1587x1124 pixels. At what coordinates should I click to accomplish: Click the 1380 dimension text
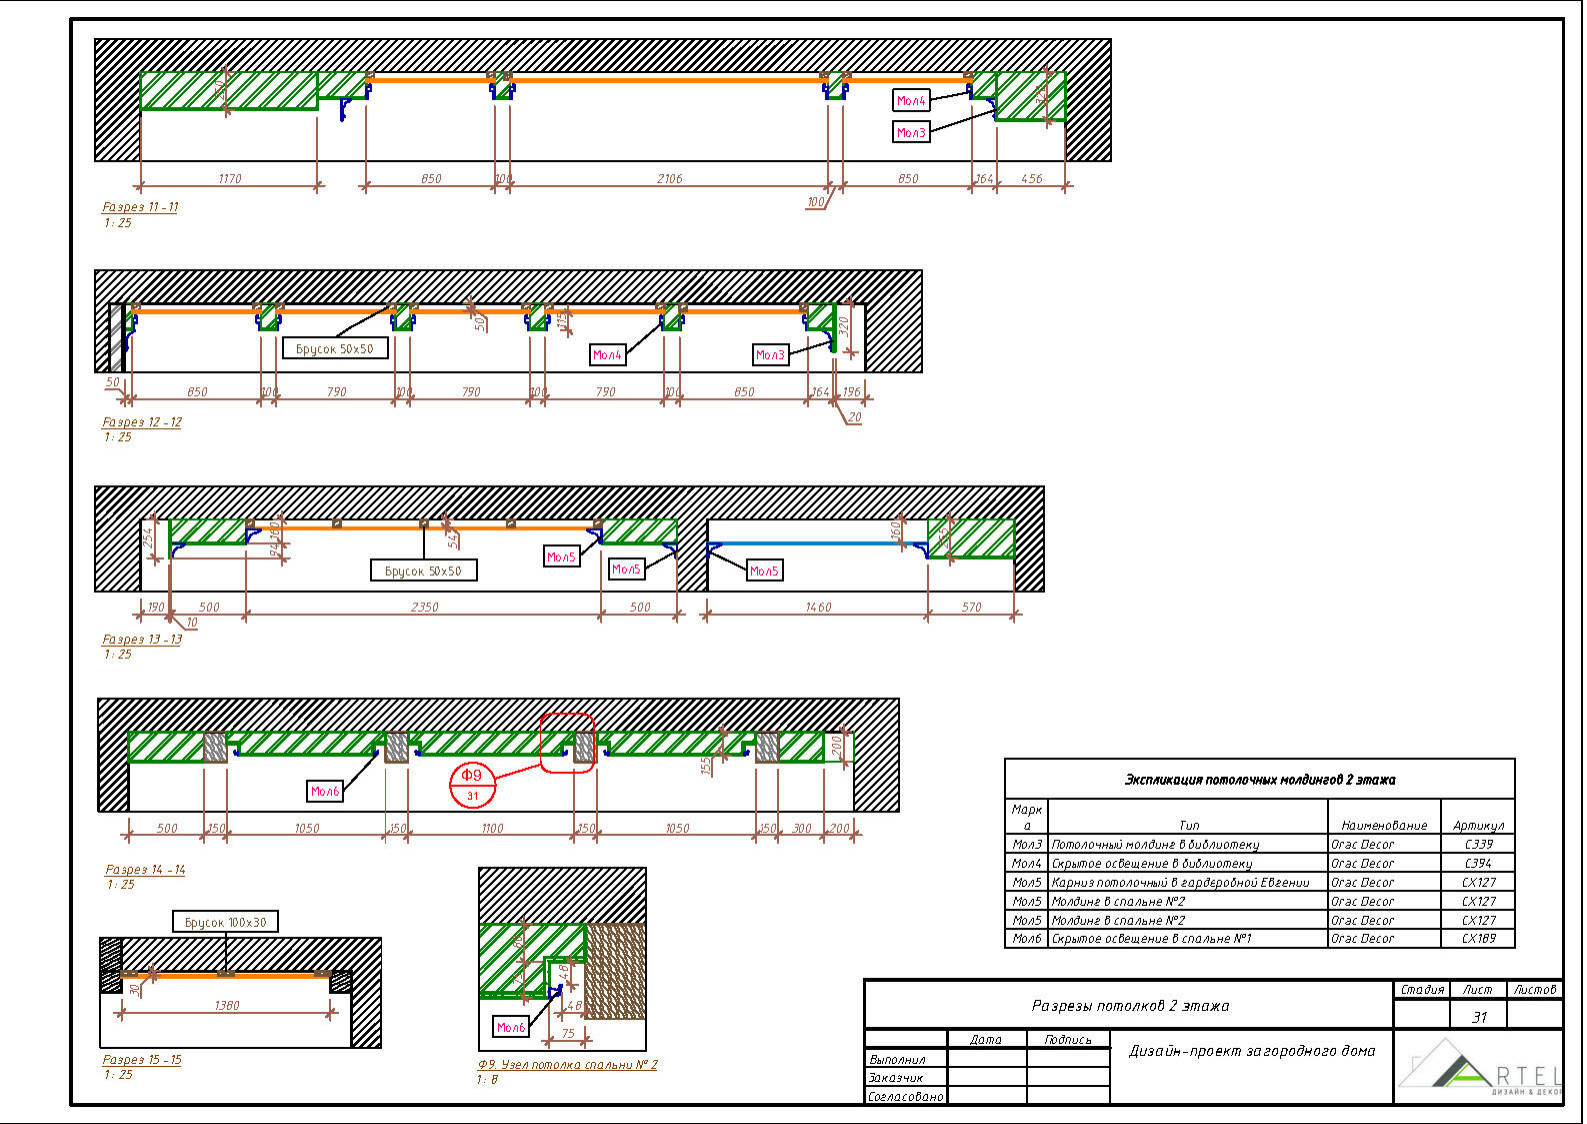(227, 1006)
